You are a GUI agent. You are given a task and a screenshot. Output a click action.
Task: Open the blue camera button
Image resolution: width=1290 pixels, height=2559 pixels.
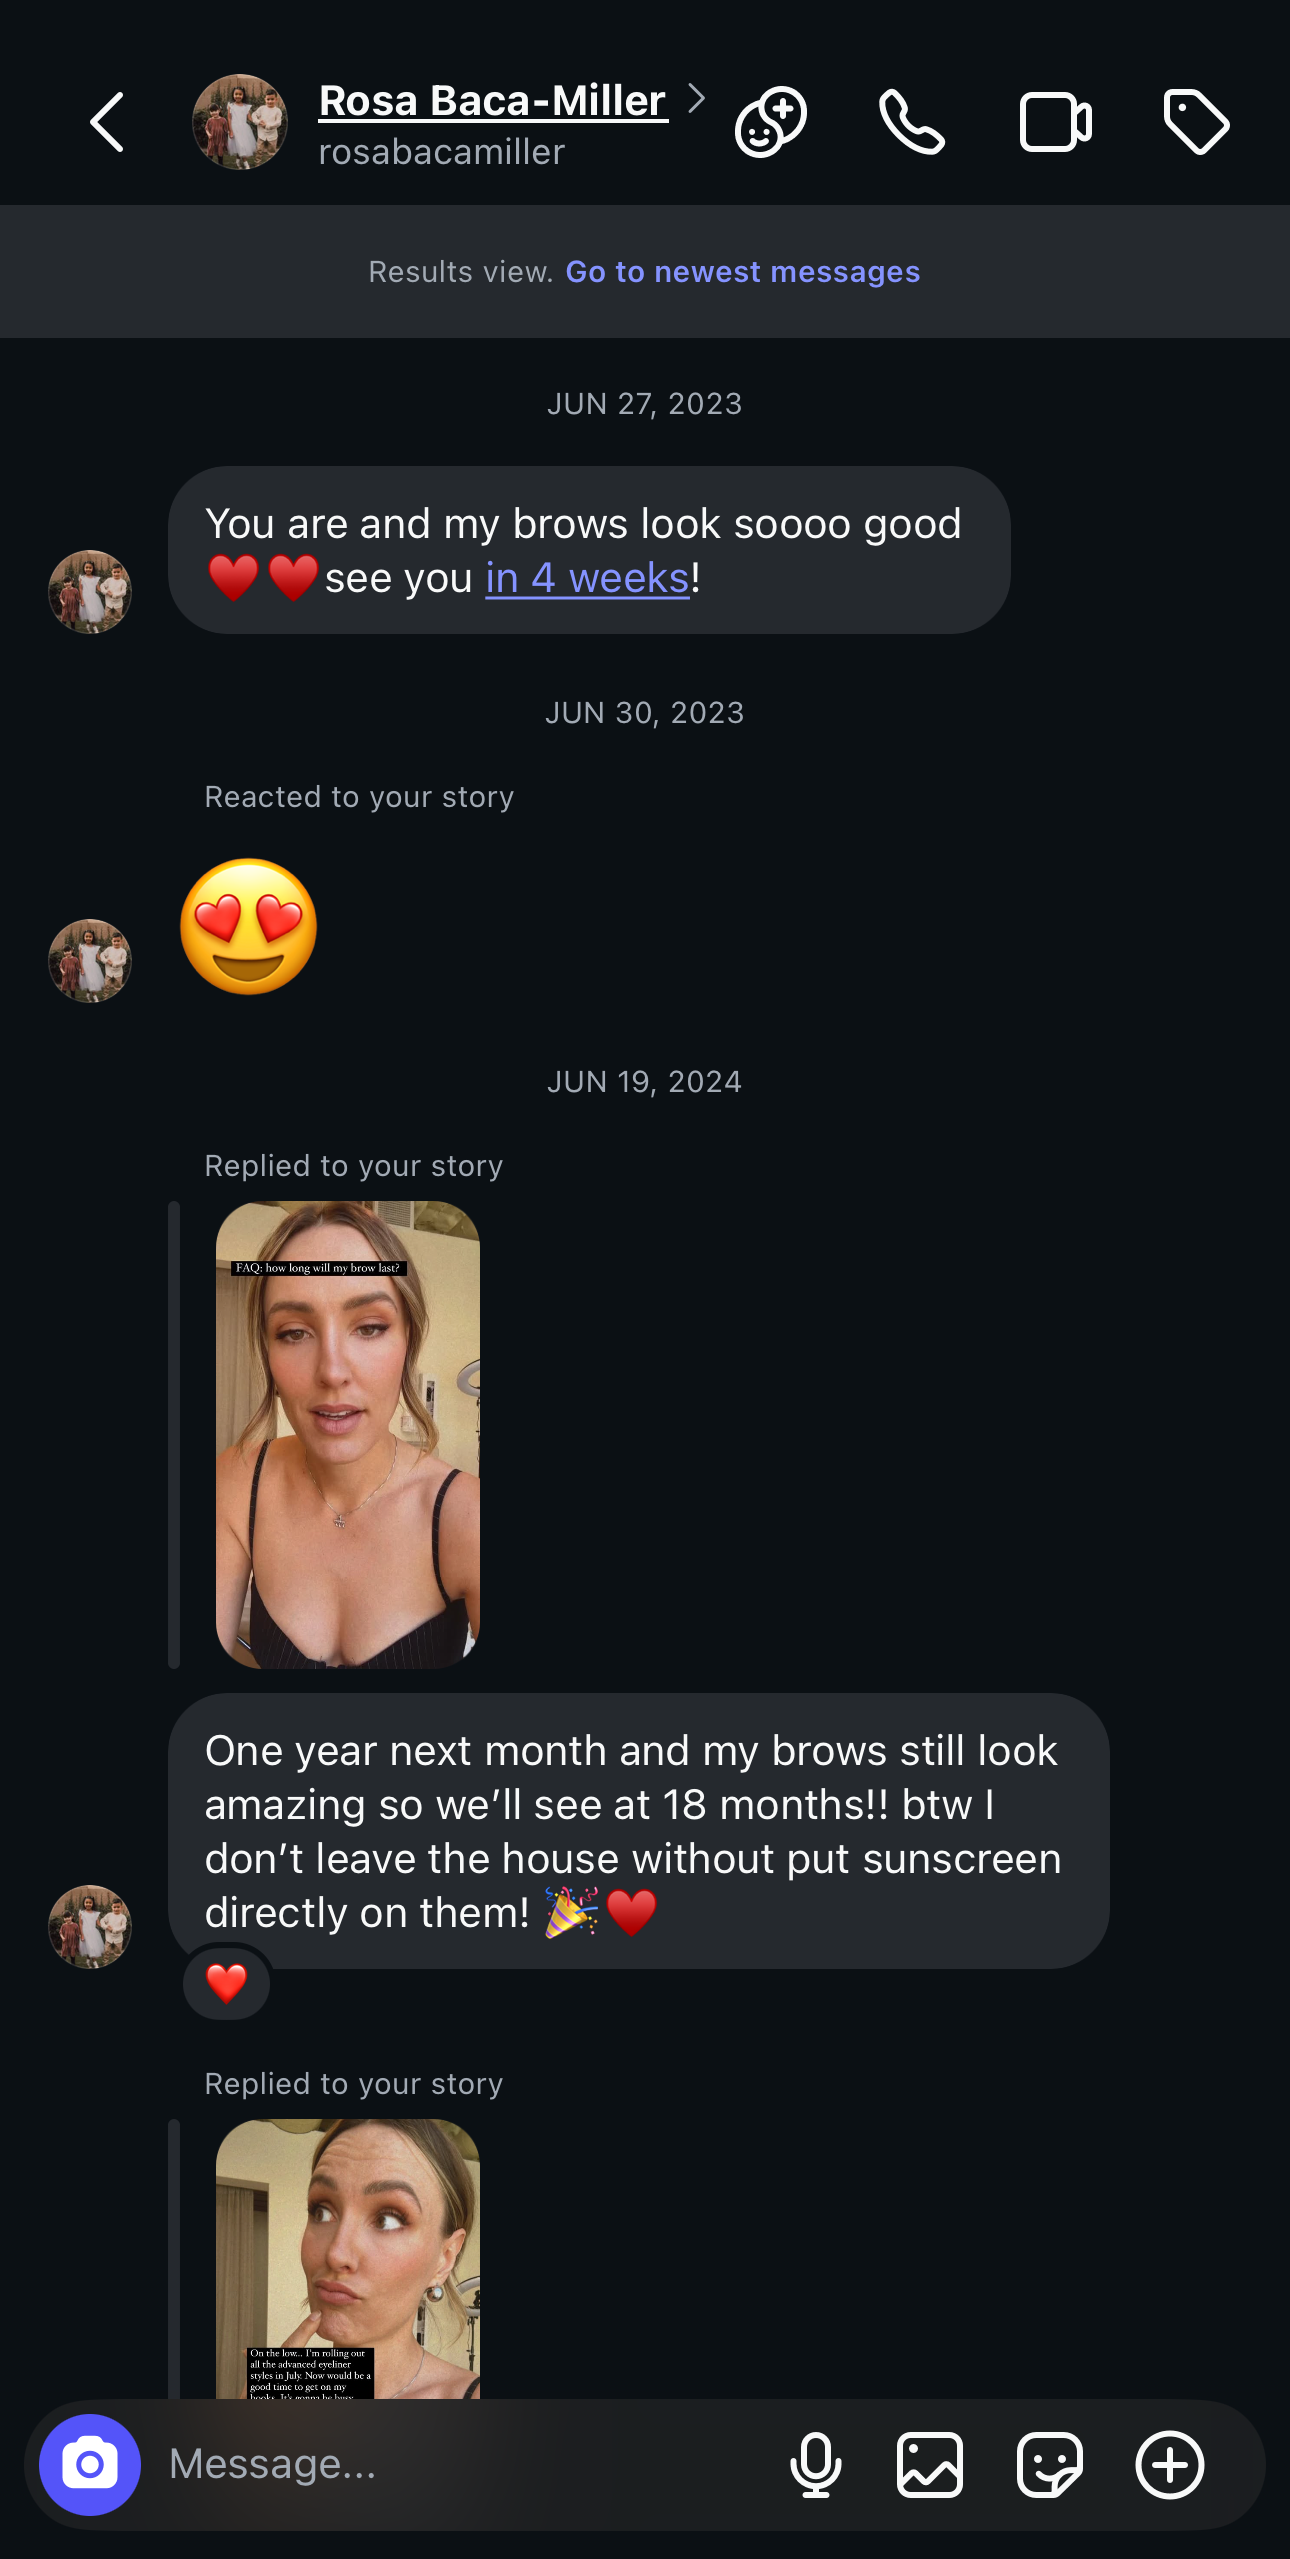coord(90,2464)
